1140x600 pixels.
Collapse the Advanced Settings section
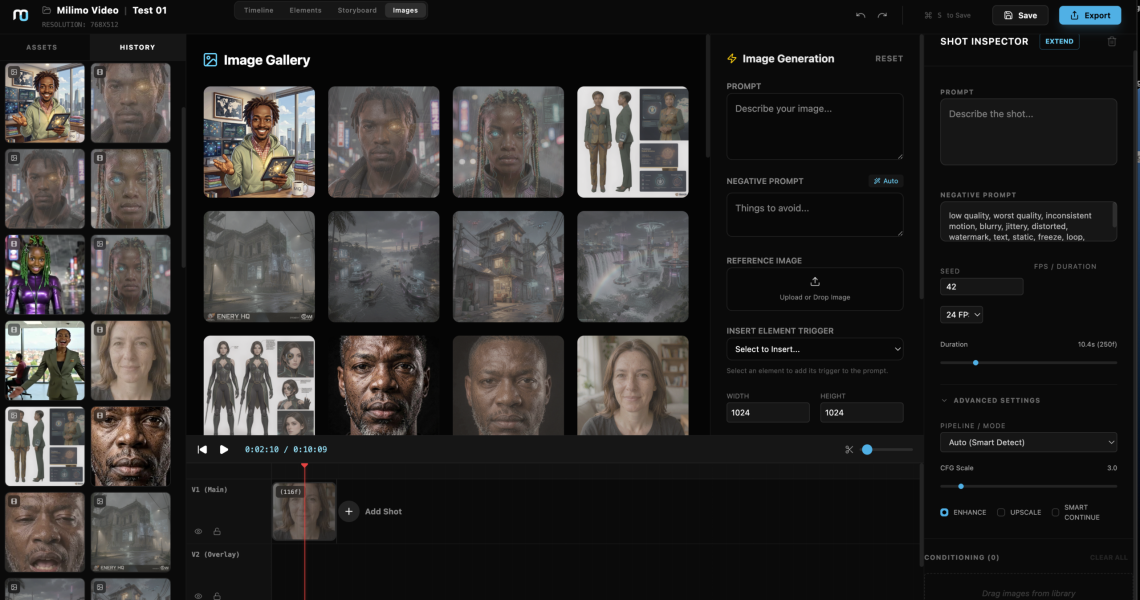(x=945, y=401)
